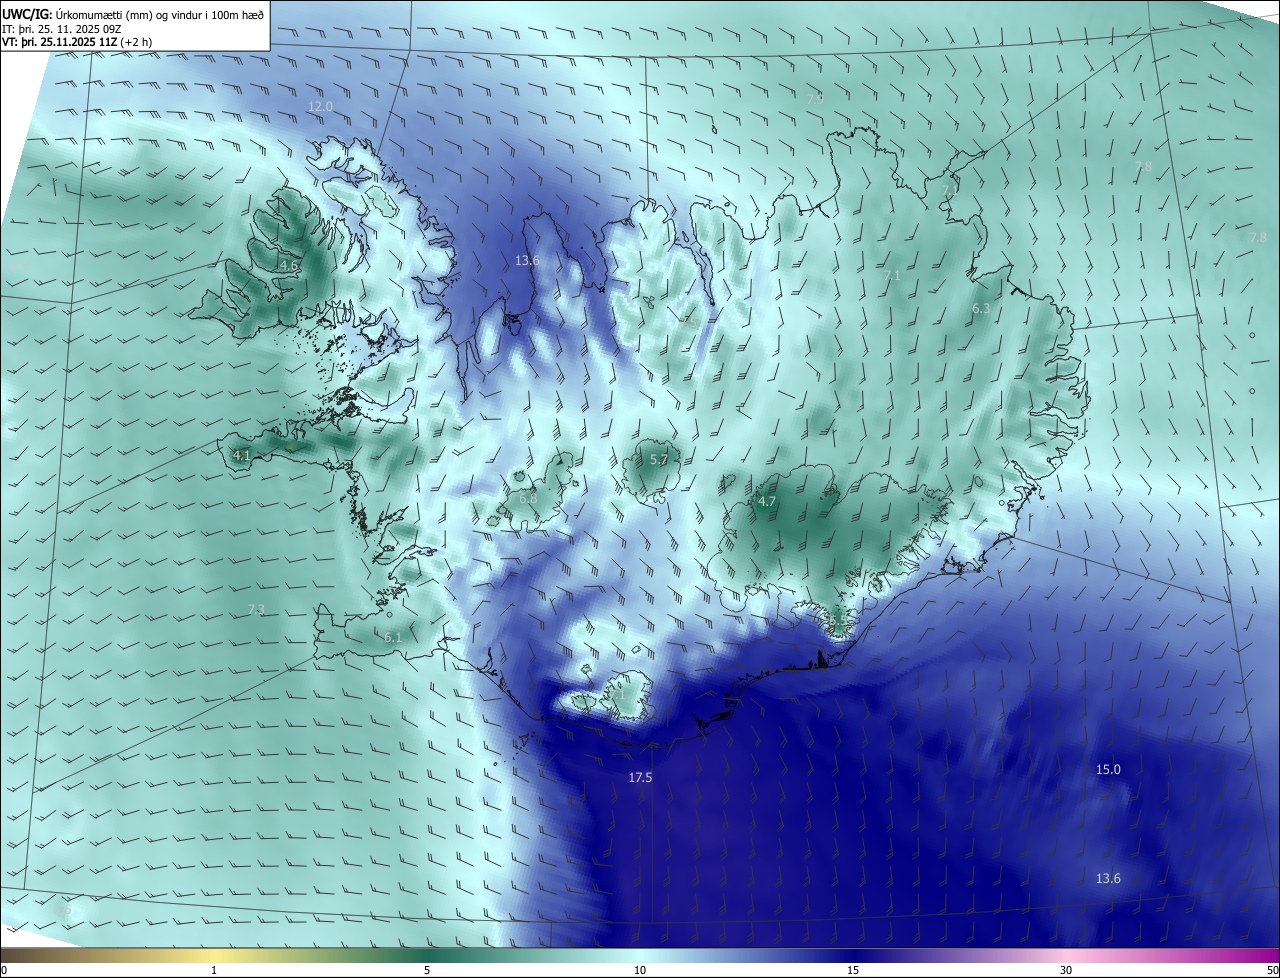Viewport: 1280px width, 978px height.
Task: Click the 4.7 label on the large southeastern glacier
Action: 767,502
